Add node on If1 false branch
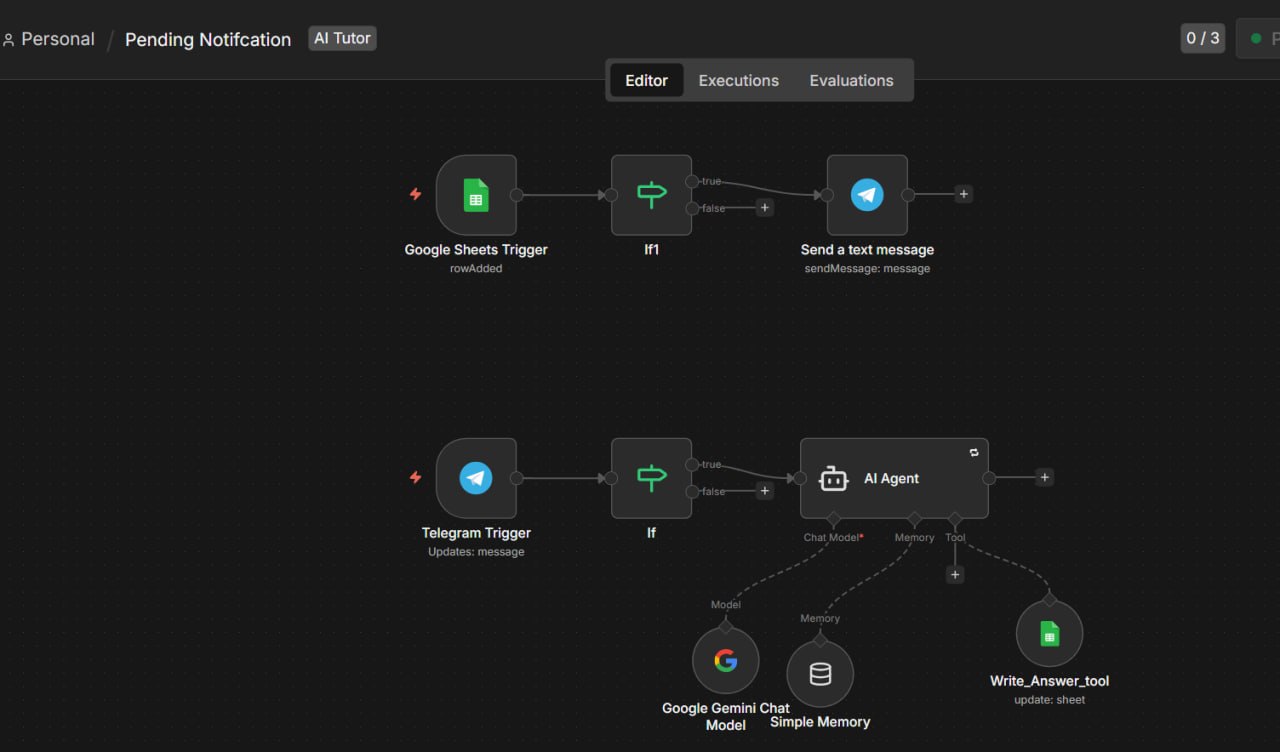 pos(764,208)
